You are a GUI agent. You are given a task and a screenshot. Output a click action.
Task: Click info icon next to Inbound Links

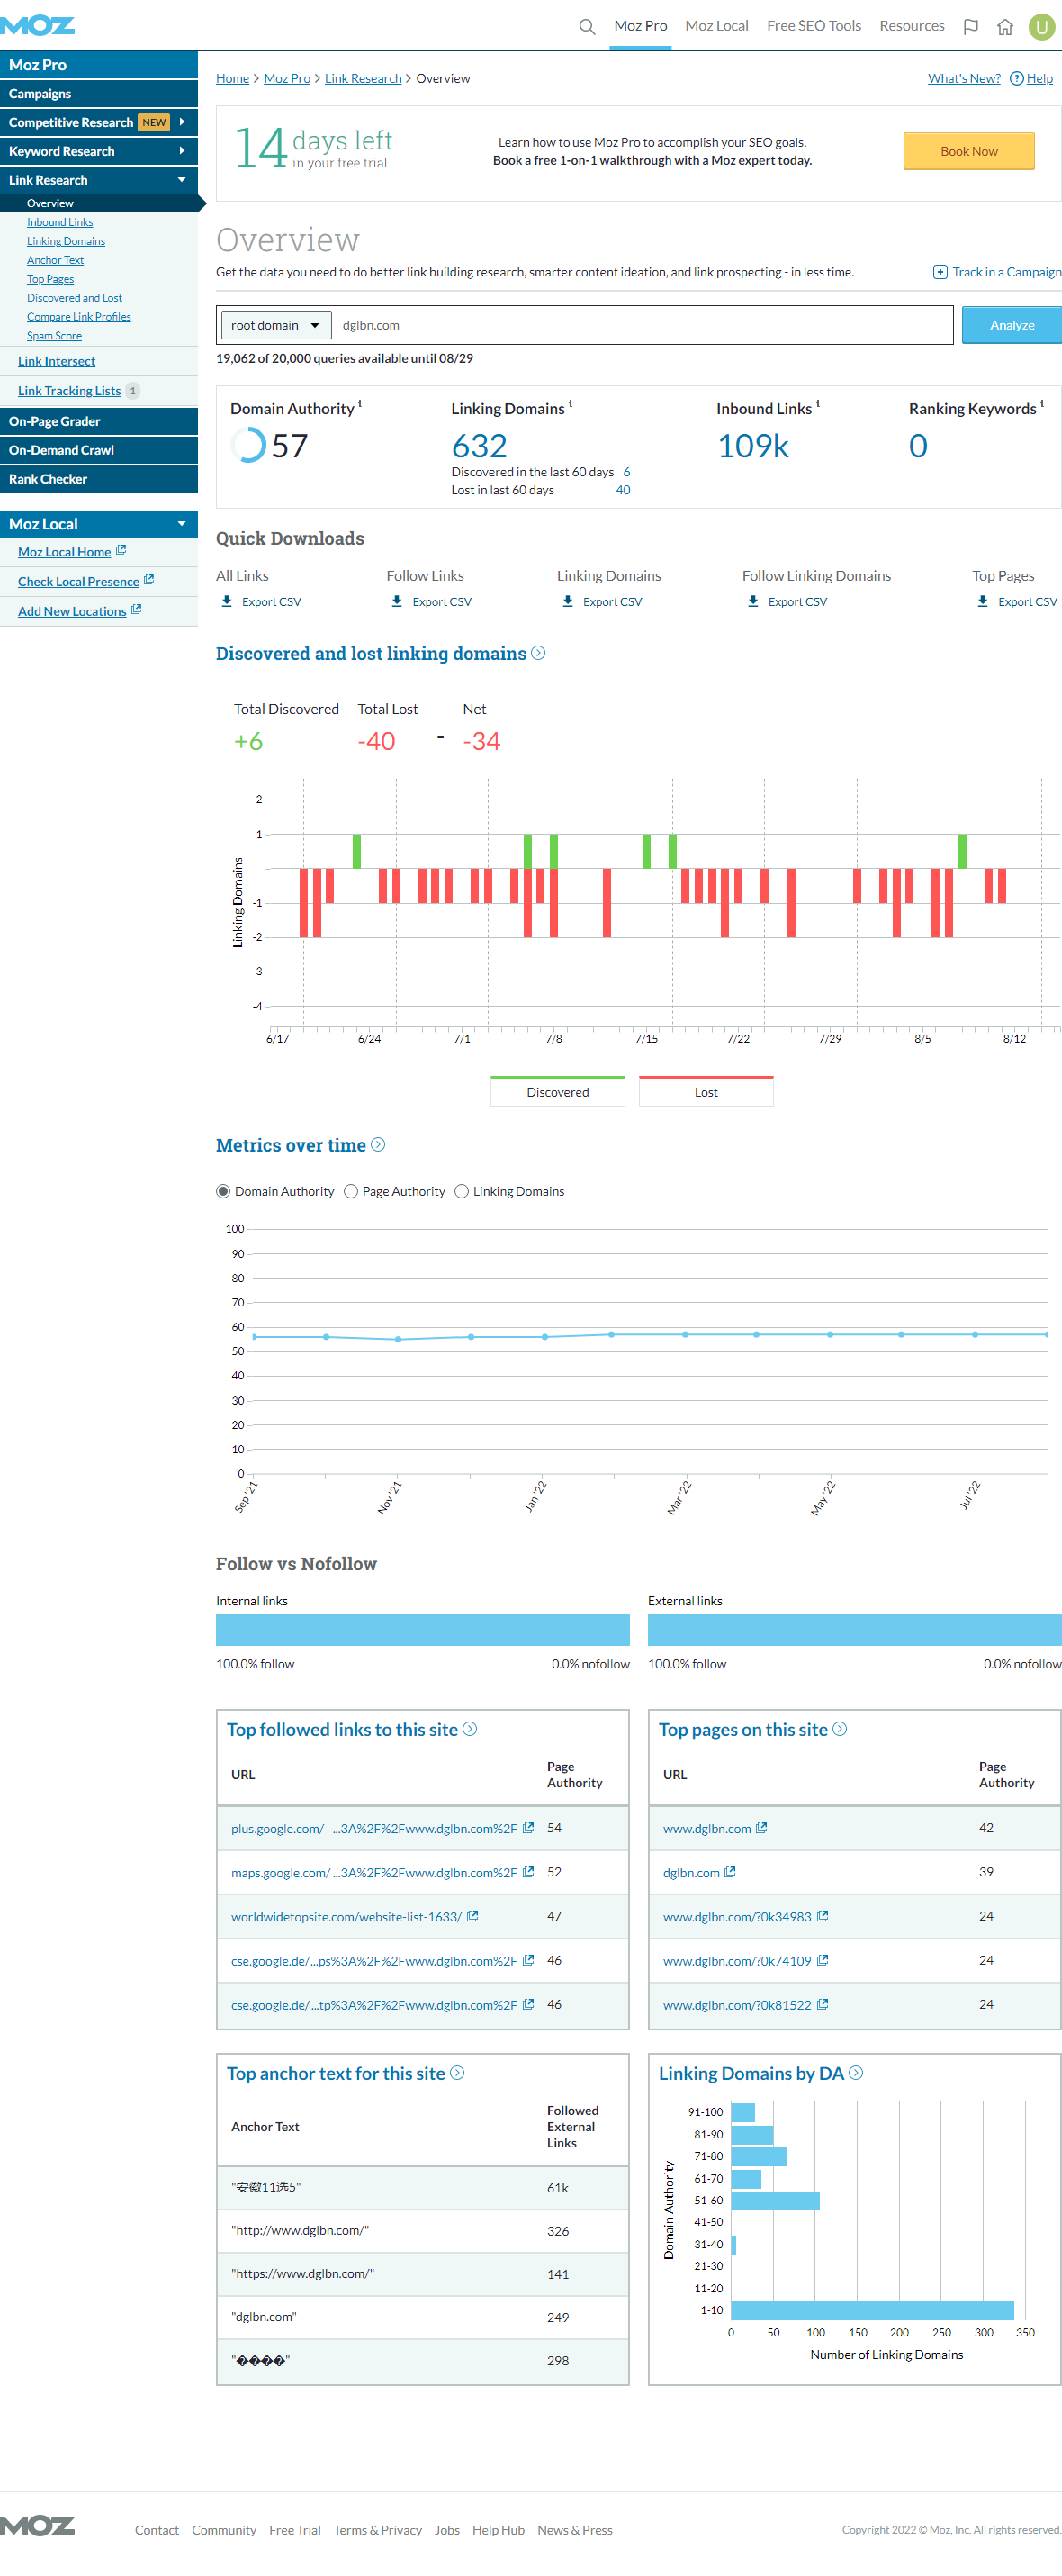(x=818, y=404)
